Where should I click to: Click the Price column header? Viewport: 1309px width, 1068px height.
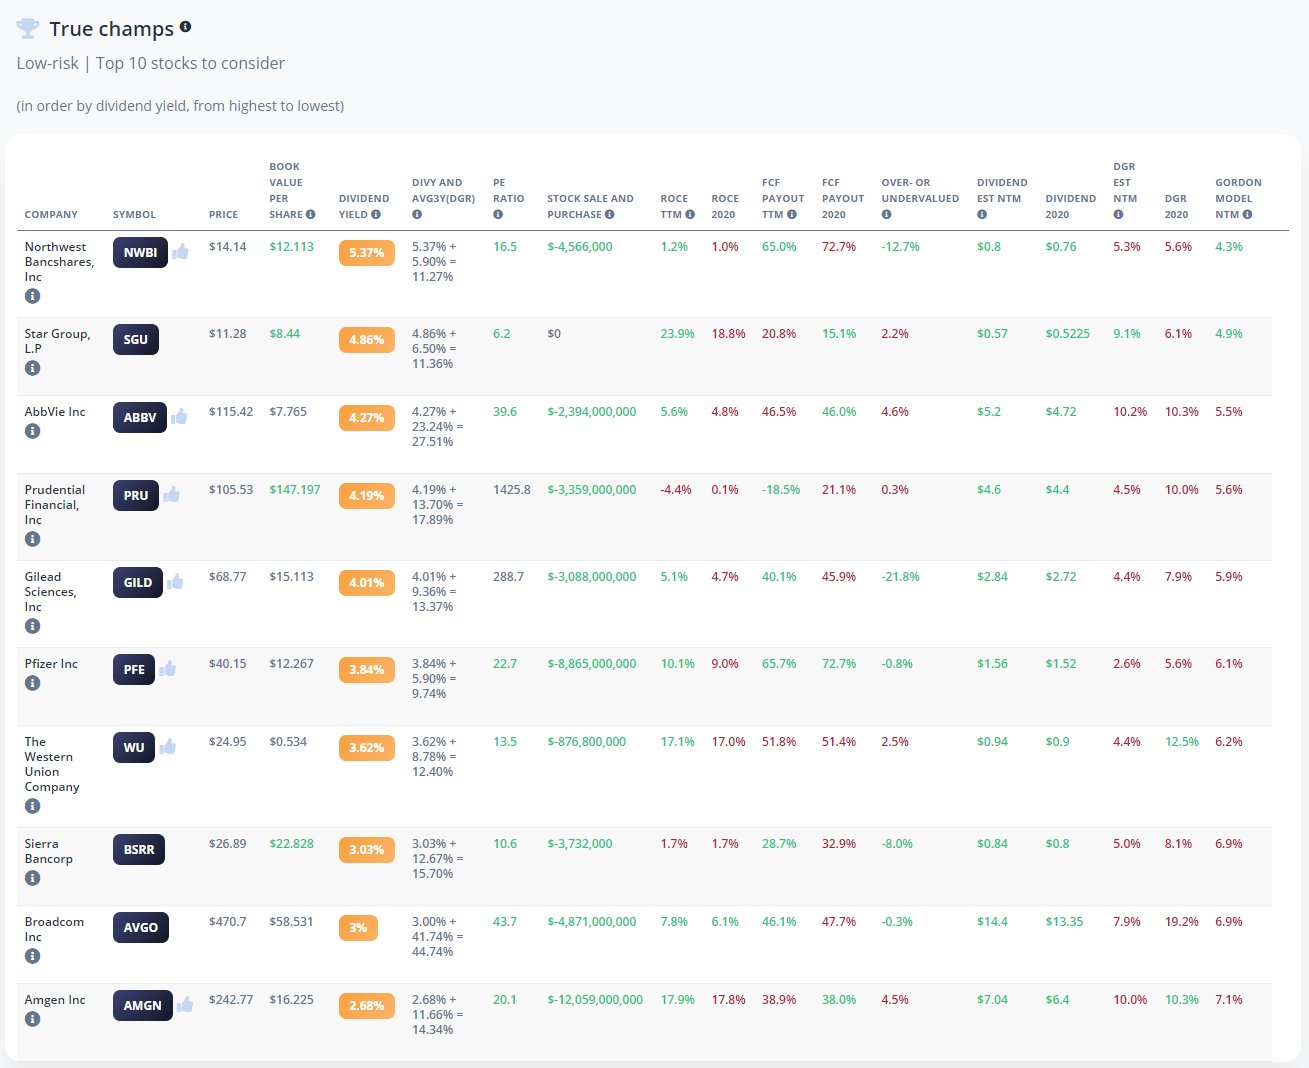[x=223, y=214]
